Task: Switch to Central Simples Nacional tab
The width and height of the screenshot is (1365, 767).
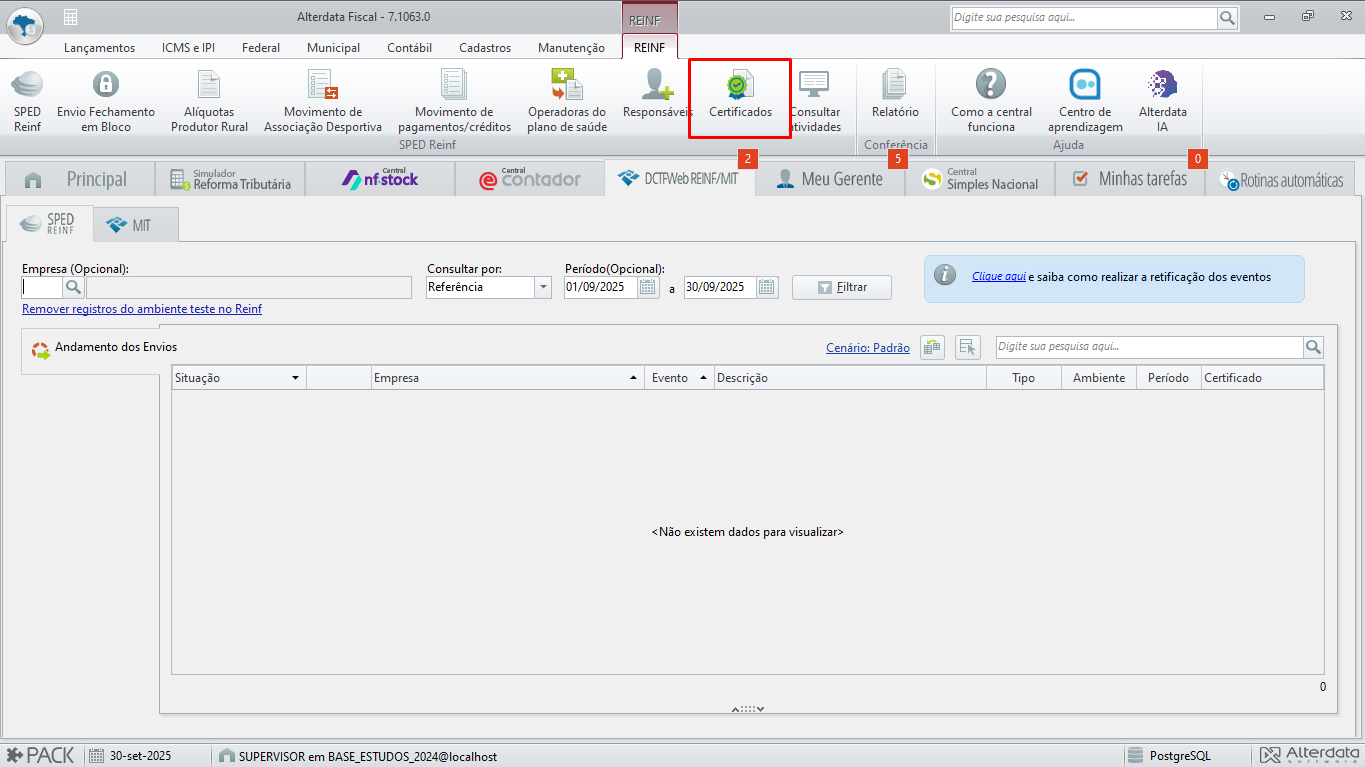Action: coord(980,179)
